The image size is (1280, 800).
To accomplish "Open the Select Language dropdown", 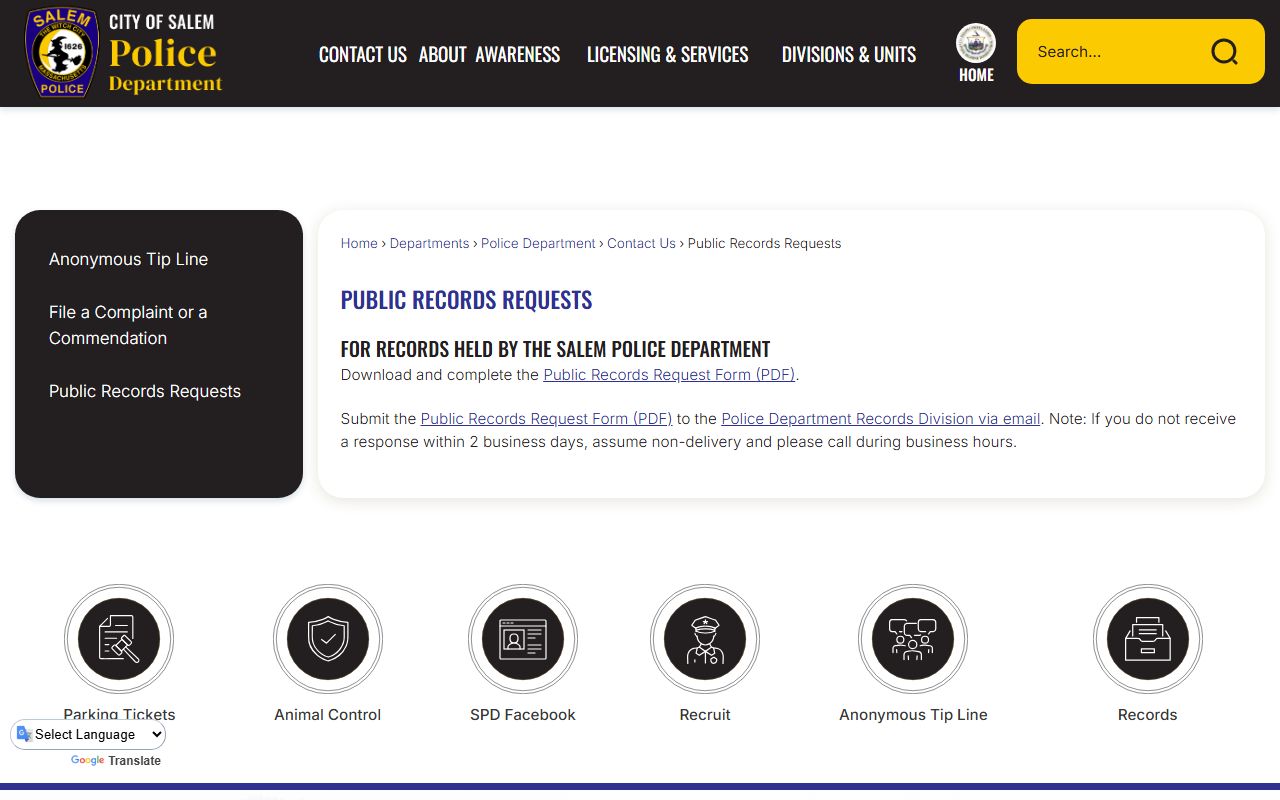I will coord(89,734).
